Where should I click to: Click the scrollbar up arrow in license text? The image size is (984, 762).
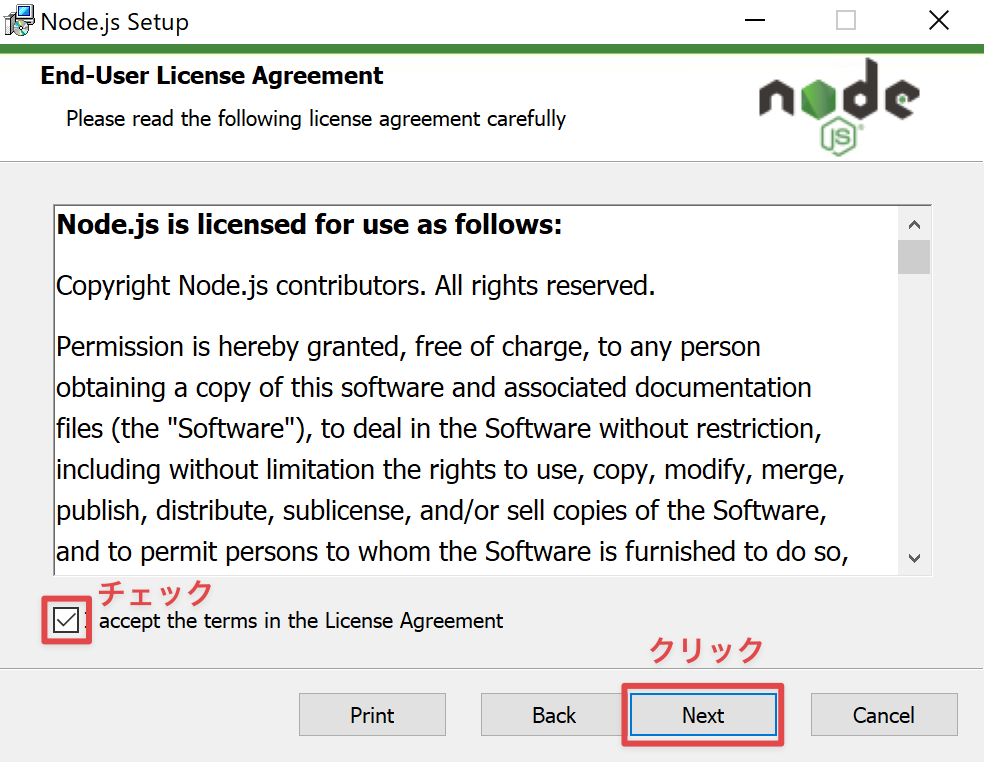point(914,224)
